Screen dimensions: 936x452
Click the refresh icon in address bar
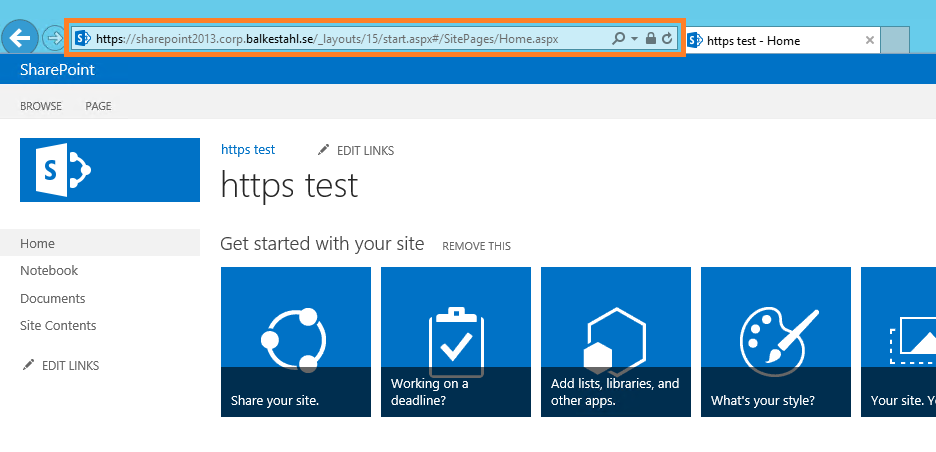(667, 39)
